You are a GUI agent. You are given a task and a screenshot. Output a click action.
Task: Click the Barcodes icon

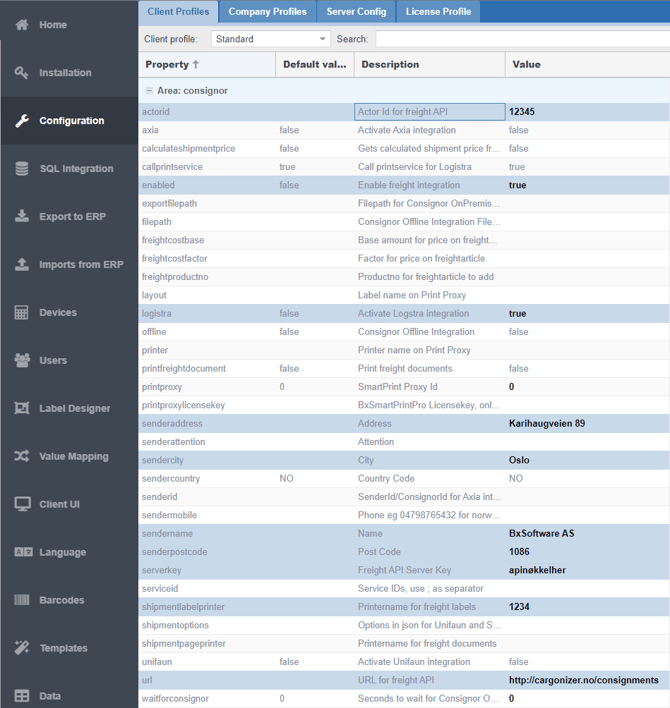[x=22, y=600]
